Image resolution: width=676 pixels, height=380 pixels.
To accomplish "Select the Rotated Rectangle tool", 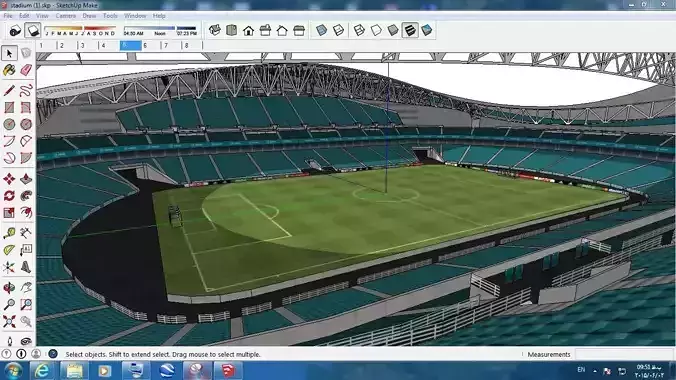I will pos(26,107).
